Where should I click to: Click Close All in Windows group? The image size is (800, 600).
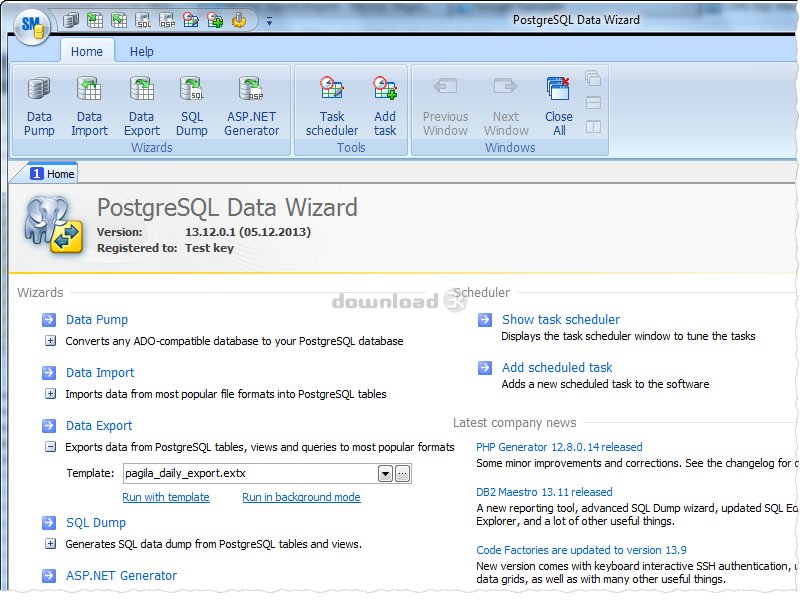[559, 106]
